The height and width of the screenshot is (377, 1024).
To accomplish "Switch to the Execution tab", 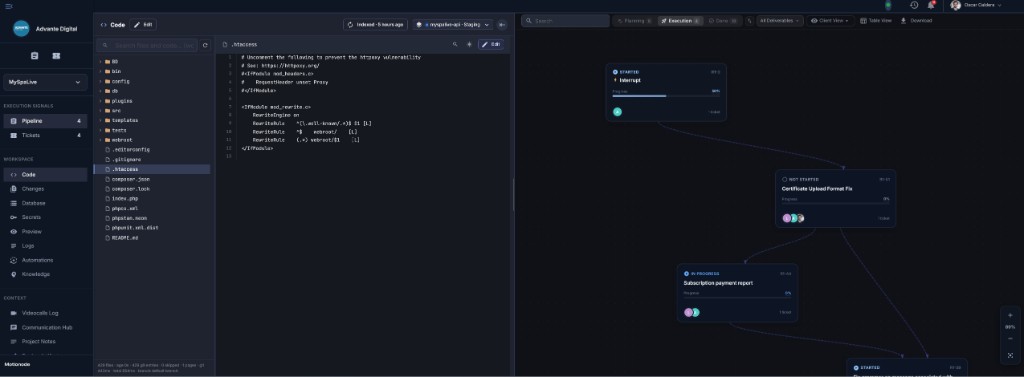I will click(x=680, y=21).
